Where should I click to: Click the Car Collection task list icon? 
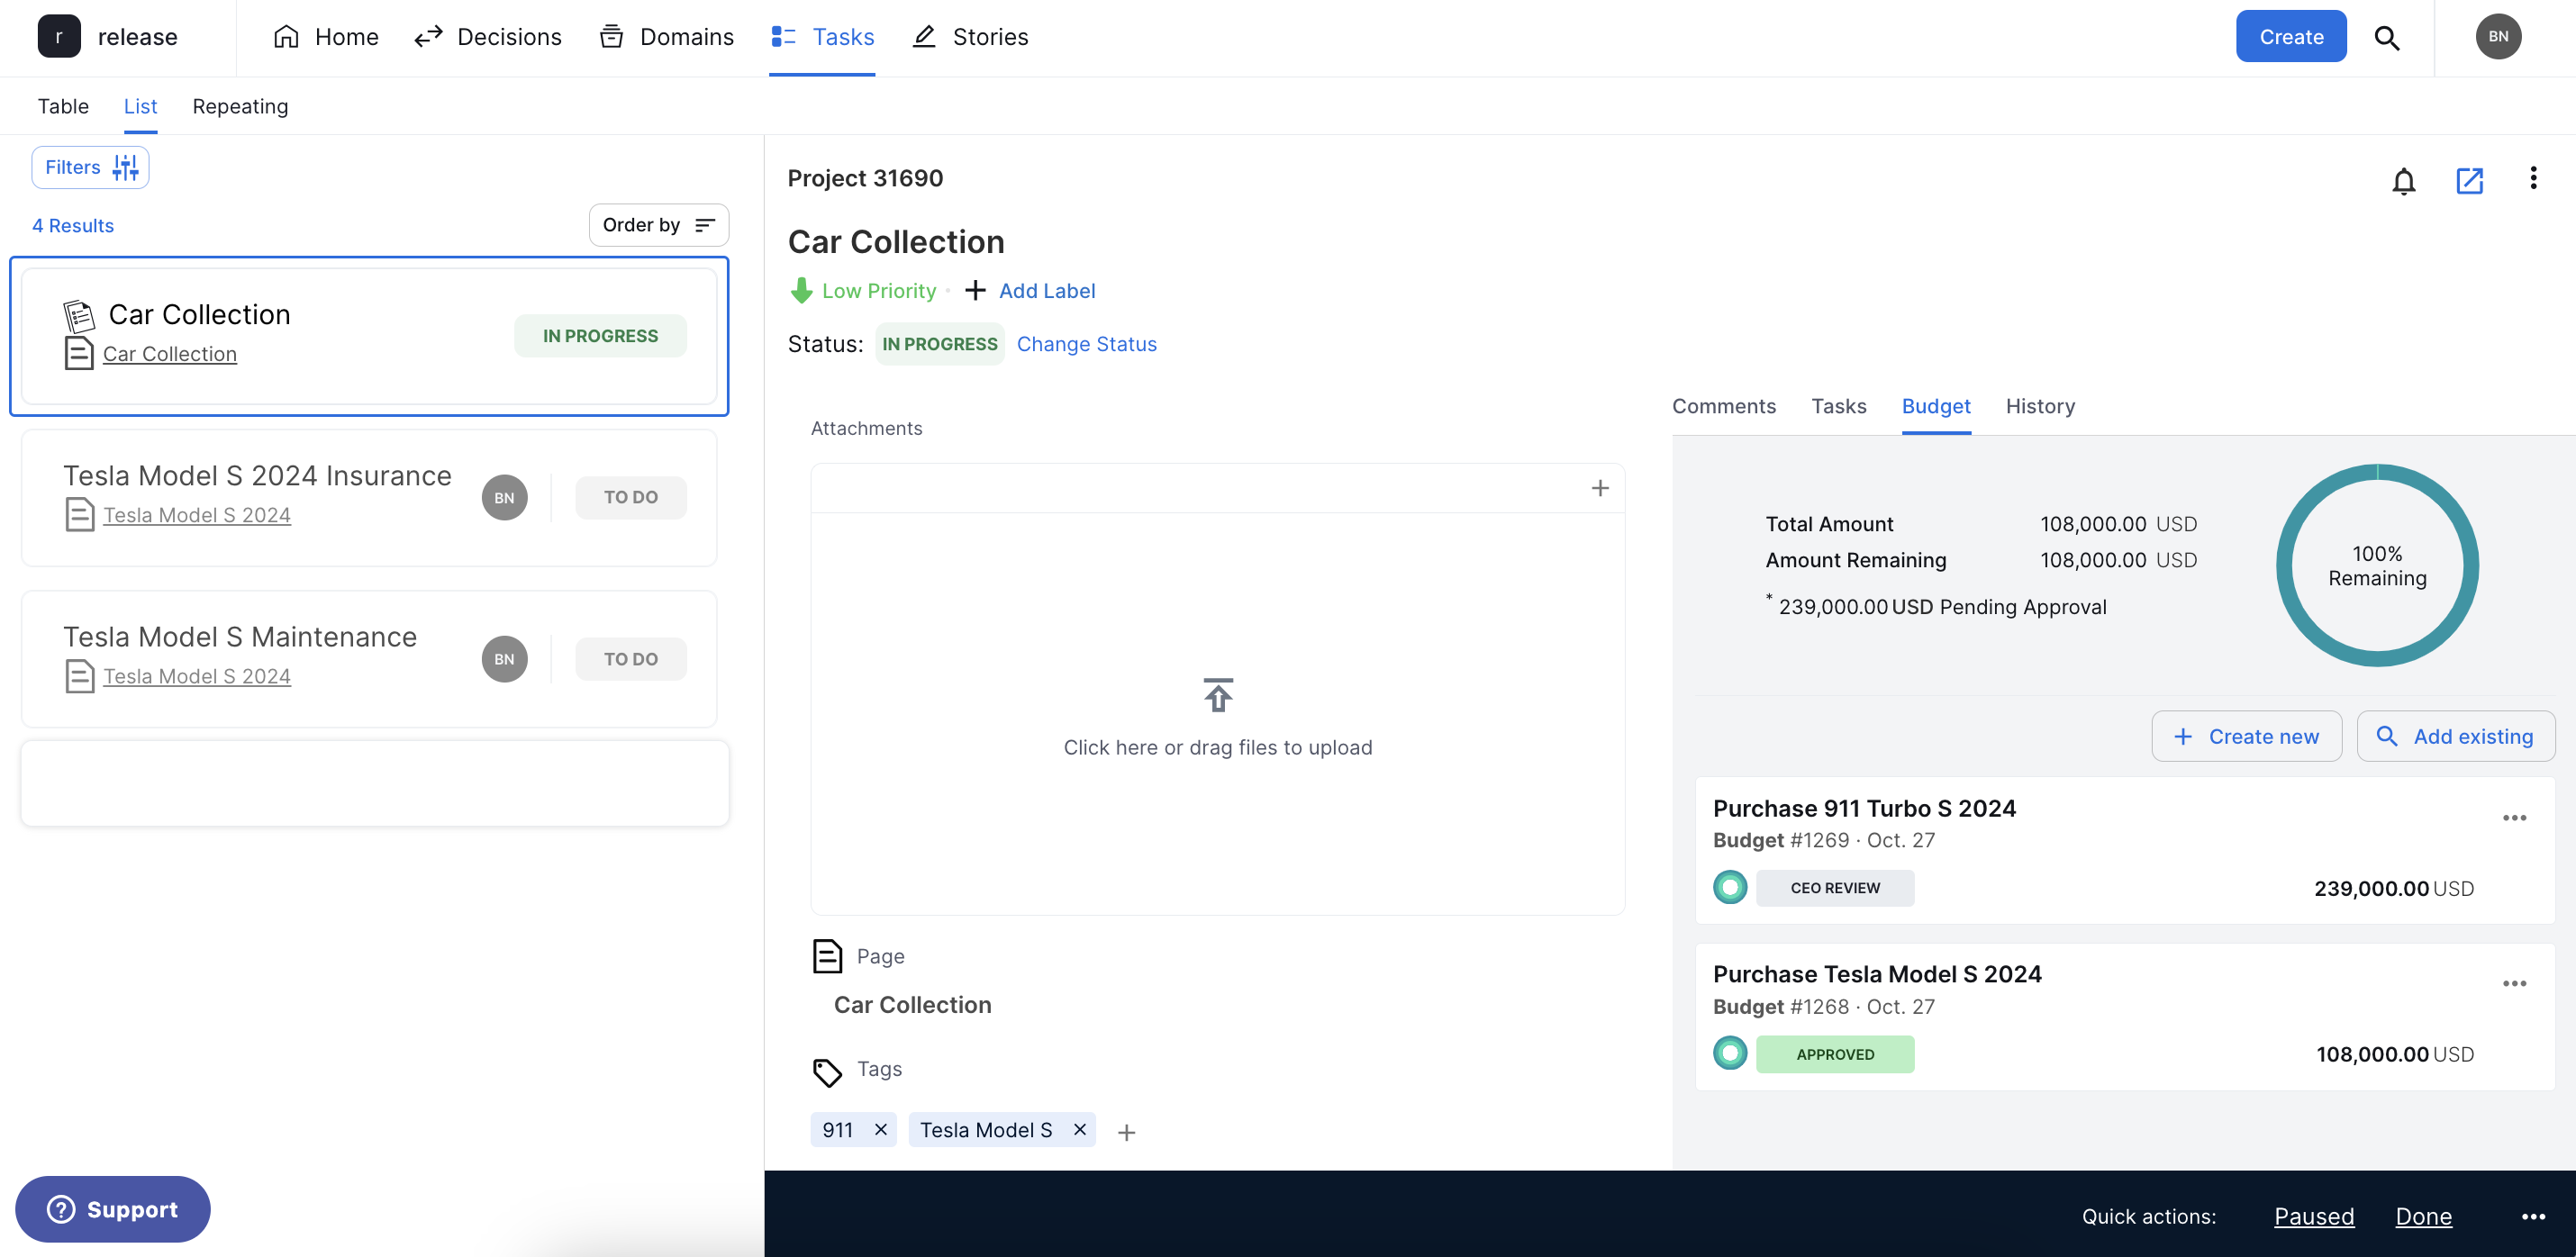79,316
